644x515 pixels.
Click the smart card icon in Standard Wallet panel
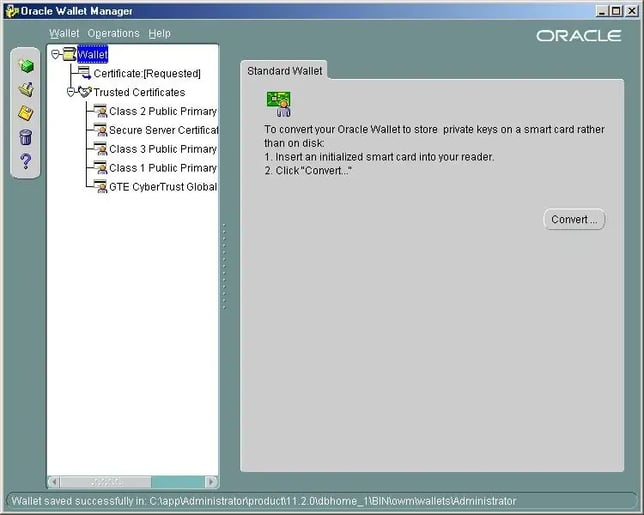point(277,103)
